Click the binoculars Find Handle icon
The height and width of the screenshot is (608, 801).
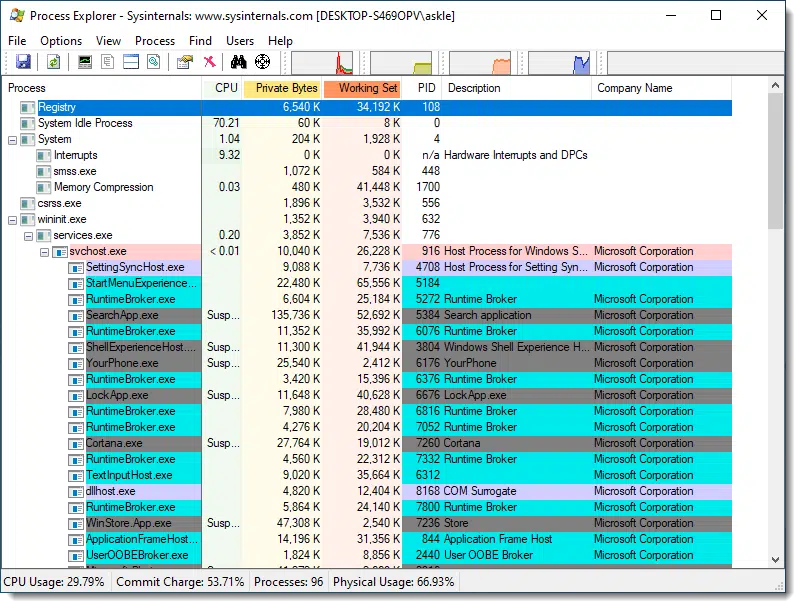click(238, 62)
